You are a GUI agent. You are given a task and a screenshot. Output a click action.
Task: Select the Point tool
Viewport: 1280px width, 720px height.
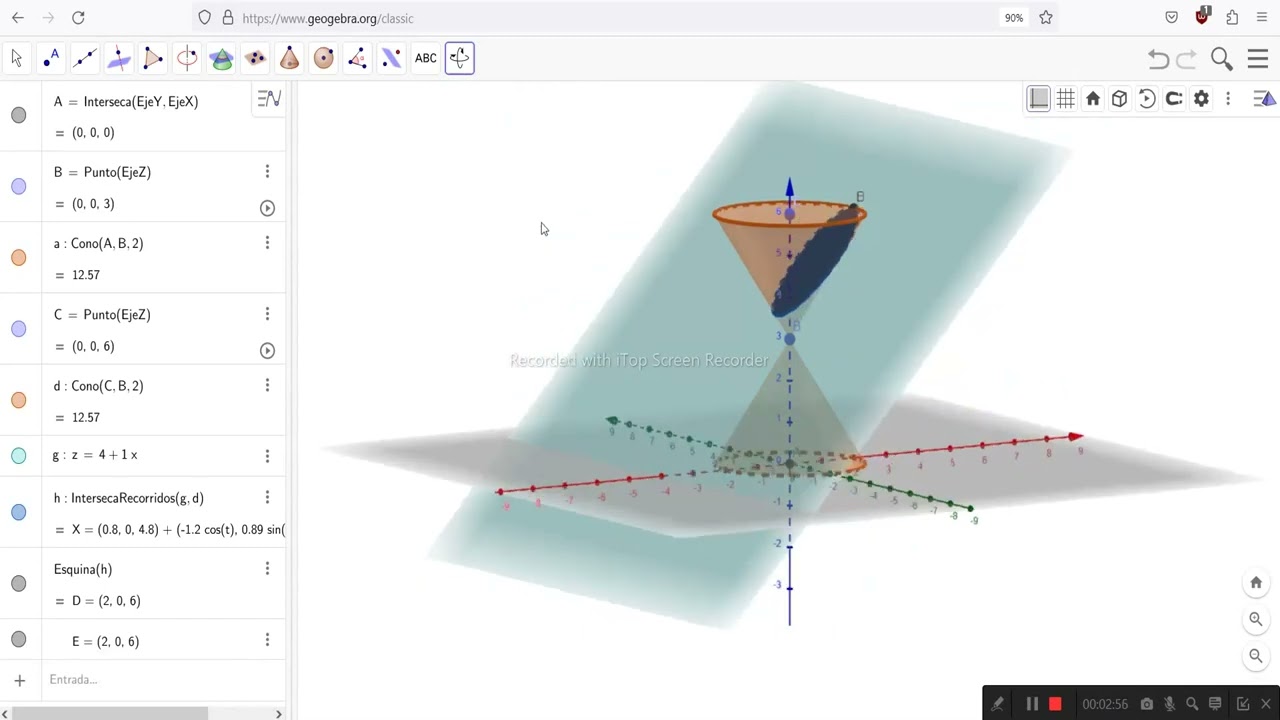(51, 58)
